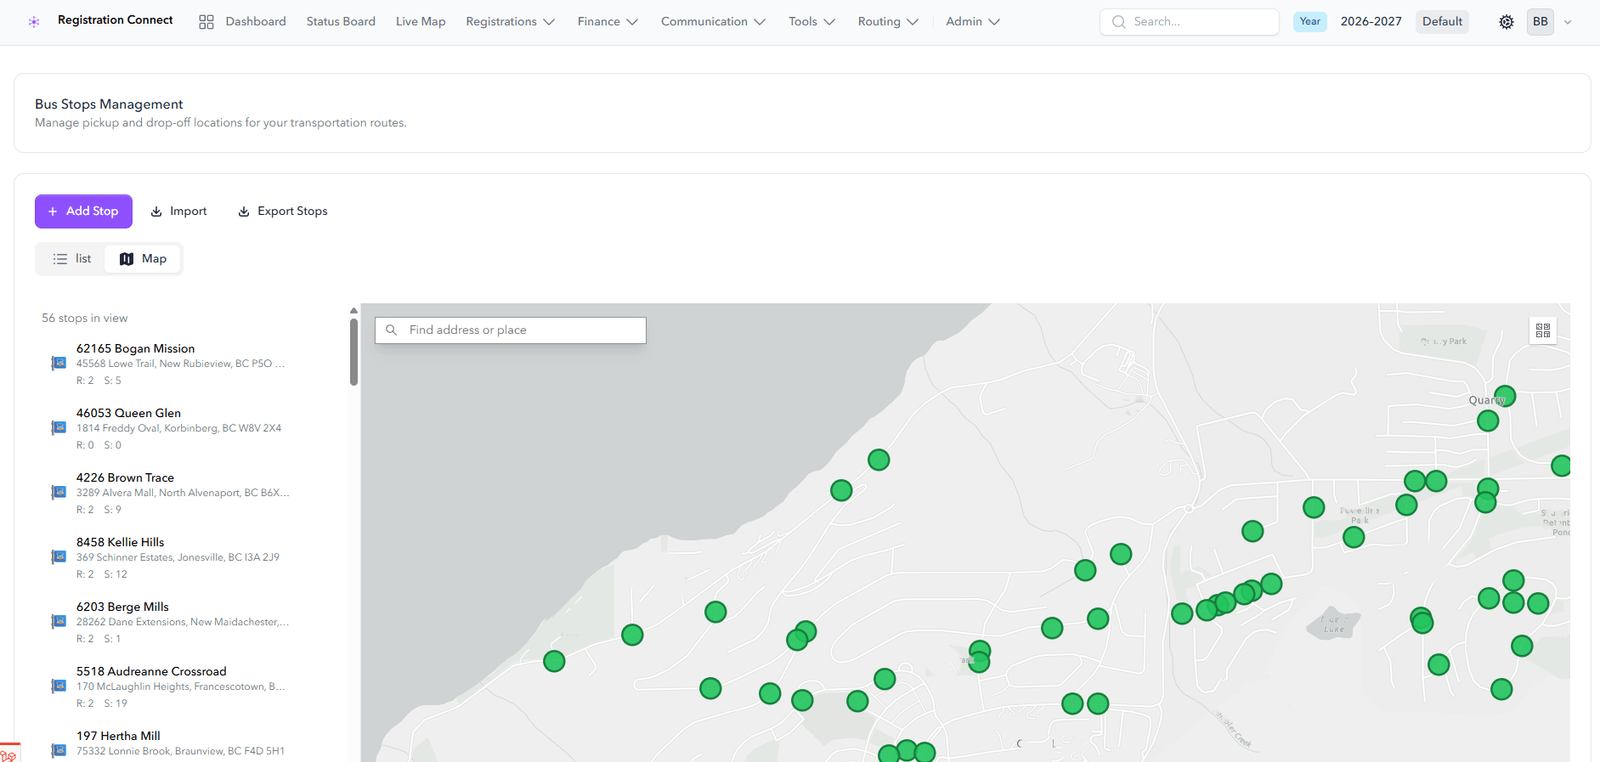Click the BB user avatar

[x=1540, y=22]
